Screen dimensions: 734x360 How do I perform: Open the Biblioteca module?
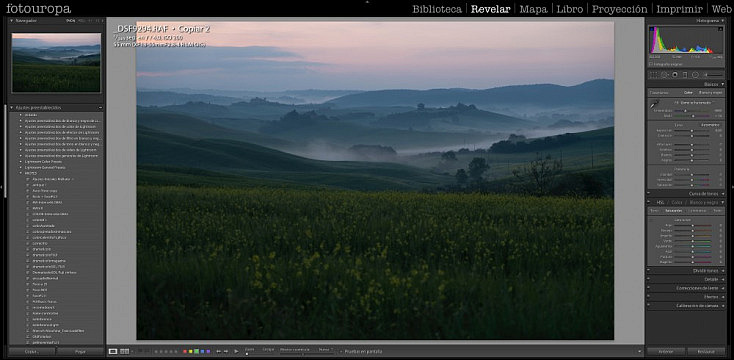[x=437, y=9]
